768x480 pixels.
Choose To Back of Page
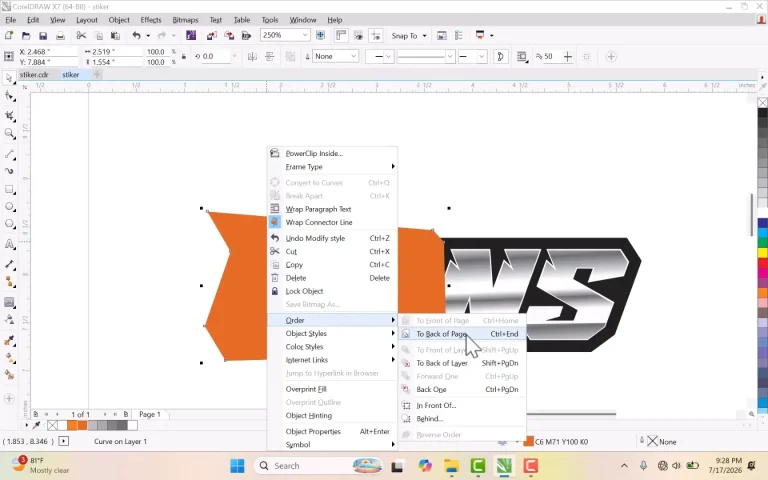pos(461,334)
